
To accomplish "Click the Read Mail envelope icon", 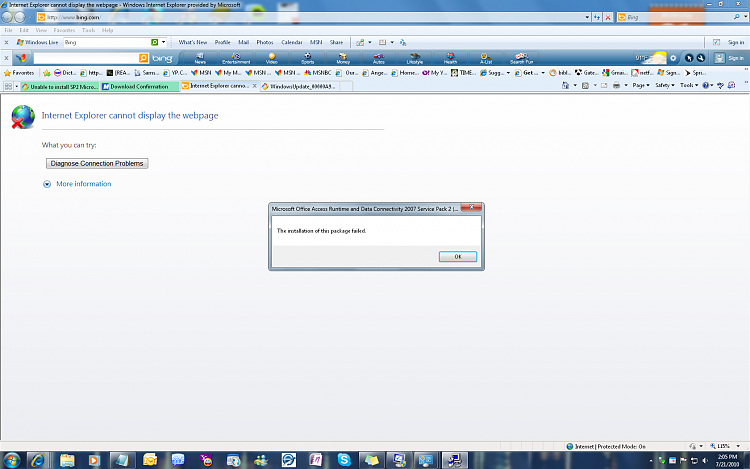I will tap(604, 85).
